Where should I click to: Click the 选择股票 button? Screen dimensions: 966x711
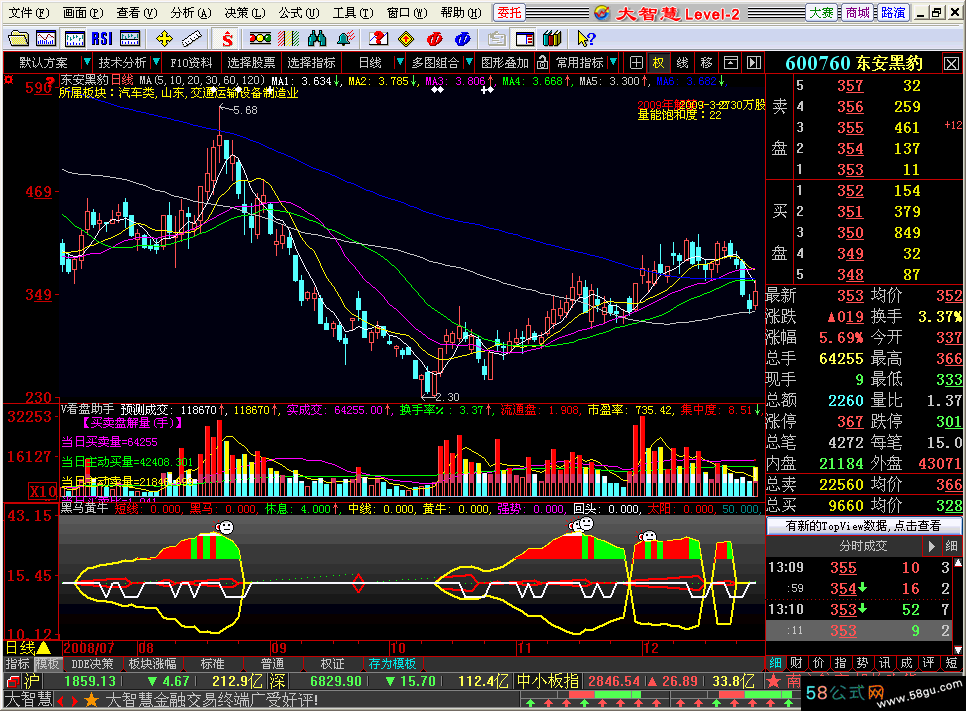(x=251, y=62)
